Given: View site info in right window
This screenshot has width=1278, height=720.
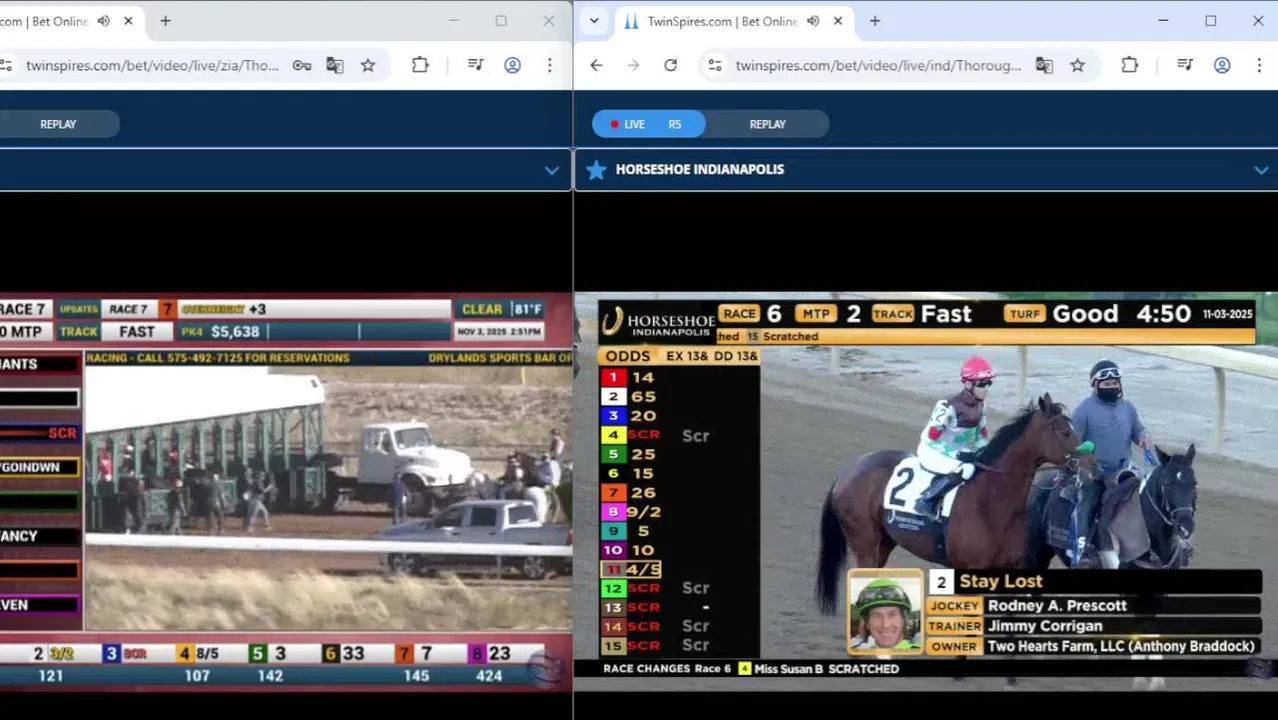Looking at the screenshot, I should coord(714,65).
